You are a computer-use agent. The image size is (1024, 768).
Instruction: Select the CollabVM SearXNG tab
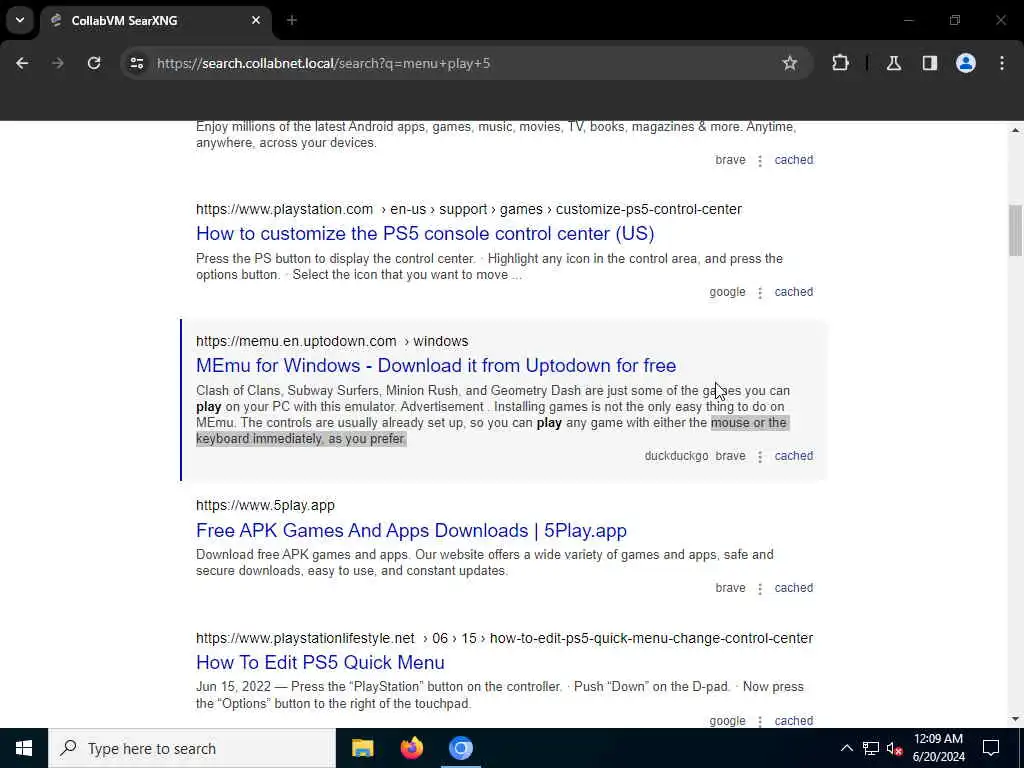(155, 21)
